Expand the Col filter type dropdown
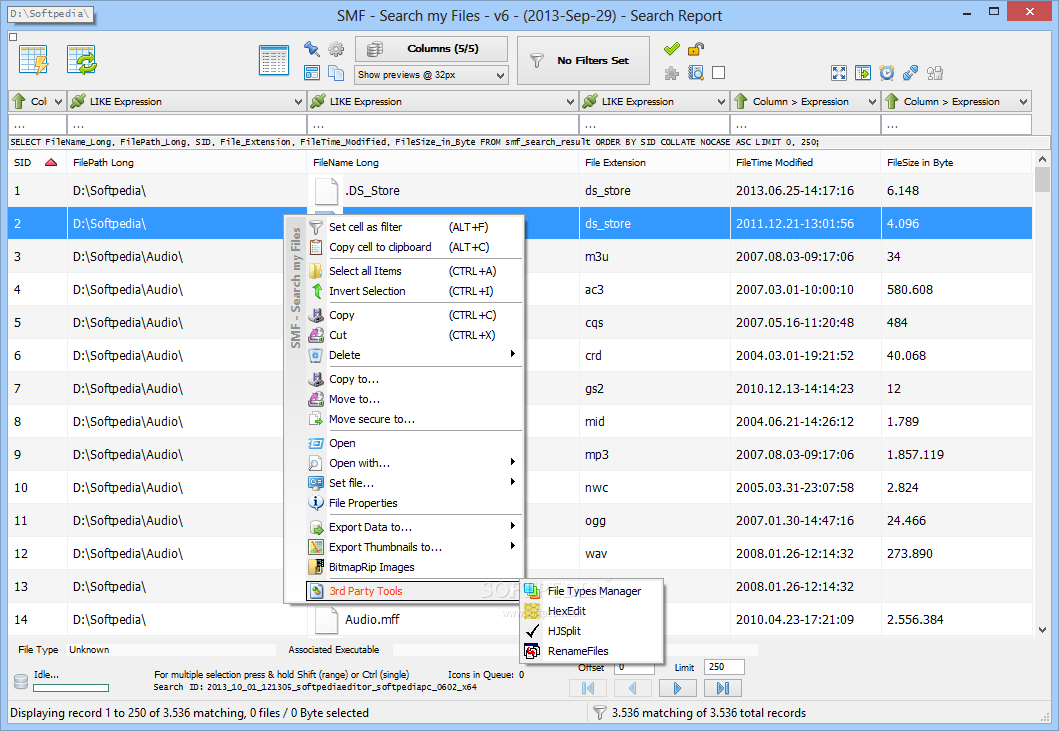Screen dimensions: 1059x731 tap(58, 102)
